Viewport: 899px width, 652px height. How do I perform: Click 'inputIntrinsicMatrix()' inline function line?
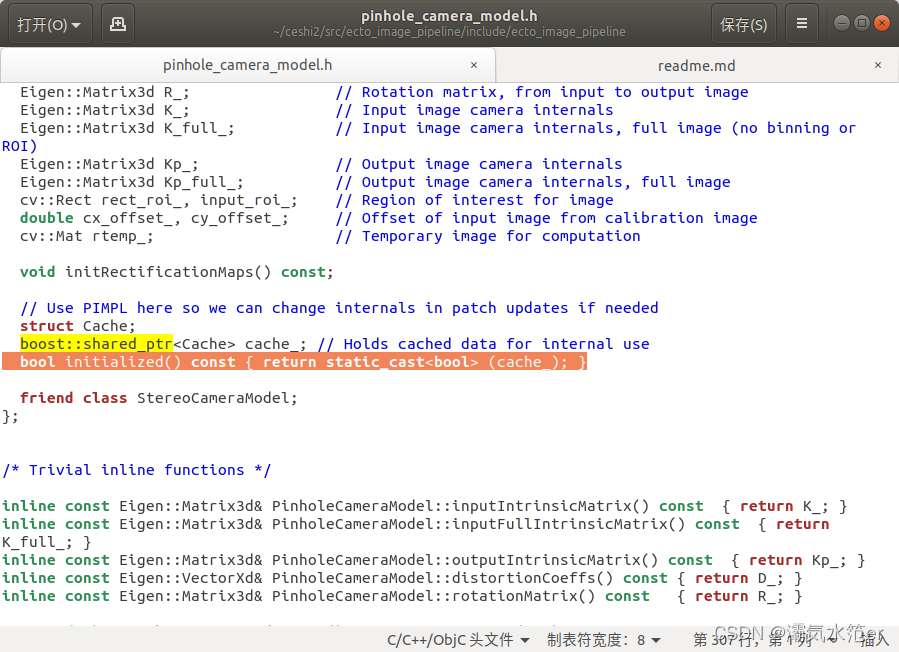425,506
